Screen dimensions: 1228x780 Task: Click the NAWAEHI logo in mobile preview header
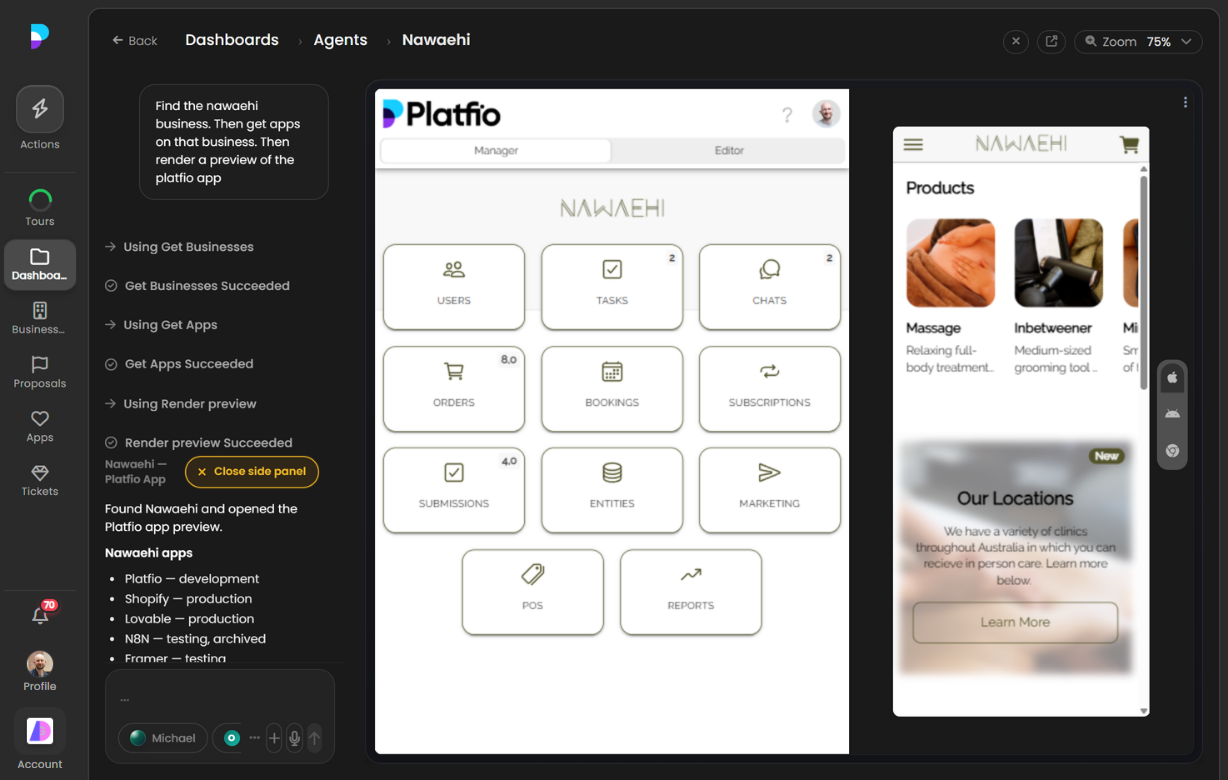click(x=1021, y=144)
